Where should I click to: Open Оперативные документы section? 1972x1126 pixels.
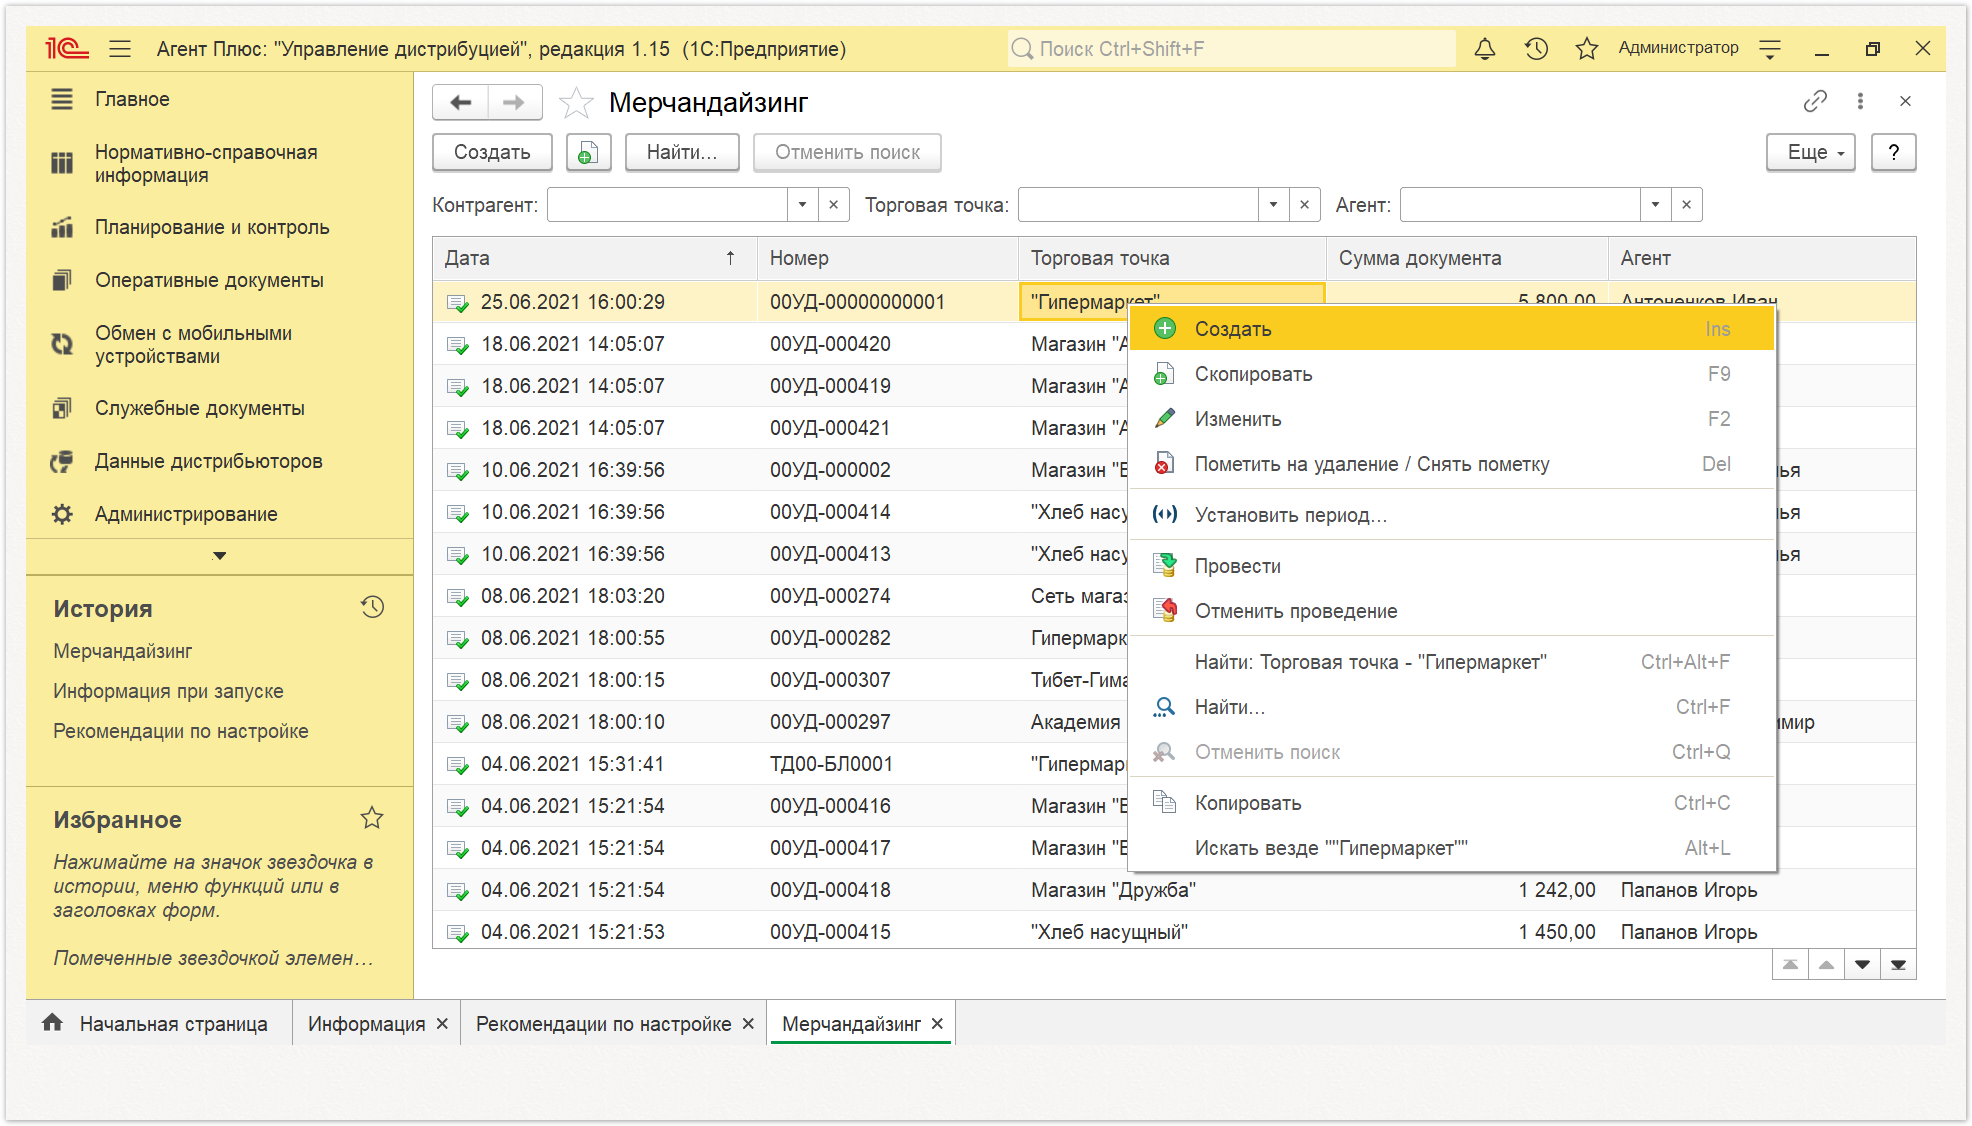click(209, 280)
